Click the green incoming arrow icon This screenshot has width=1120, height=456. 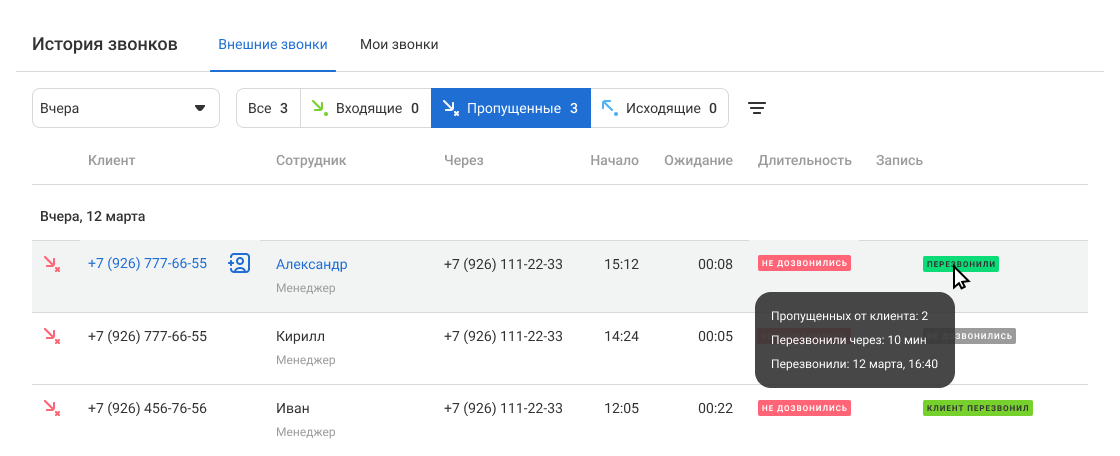(319, 108)
